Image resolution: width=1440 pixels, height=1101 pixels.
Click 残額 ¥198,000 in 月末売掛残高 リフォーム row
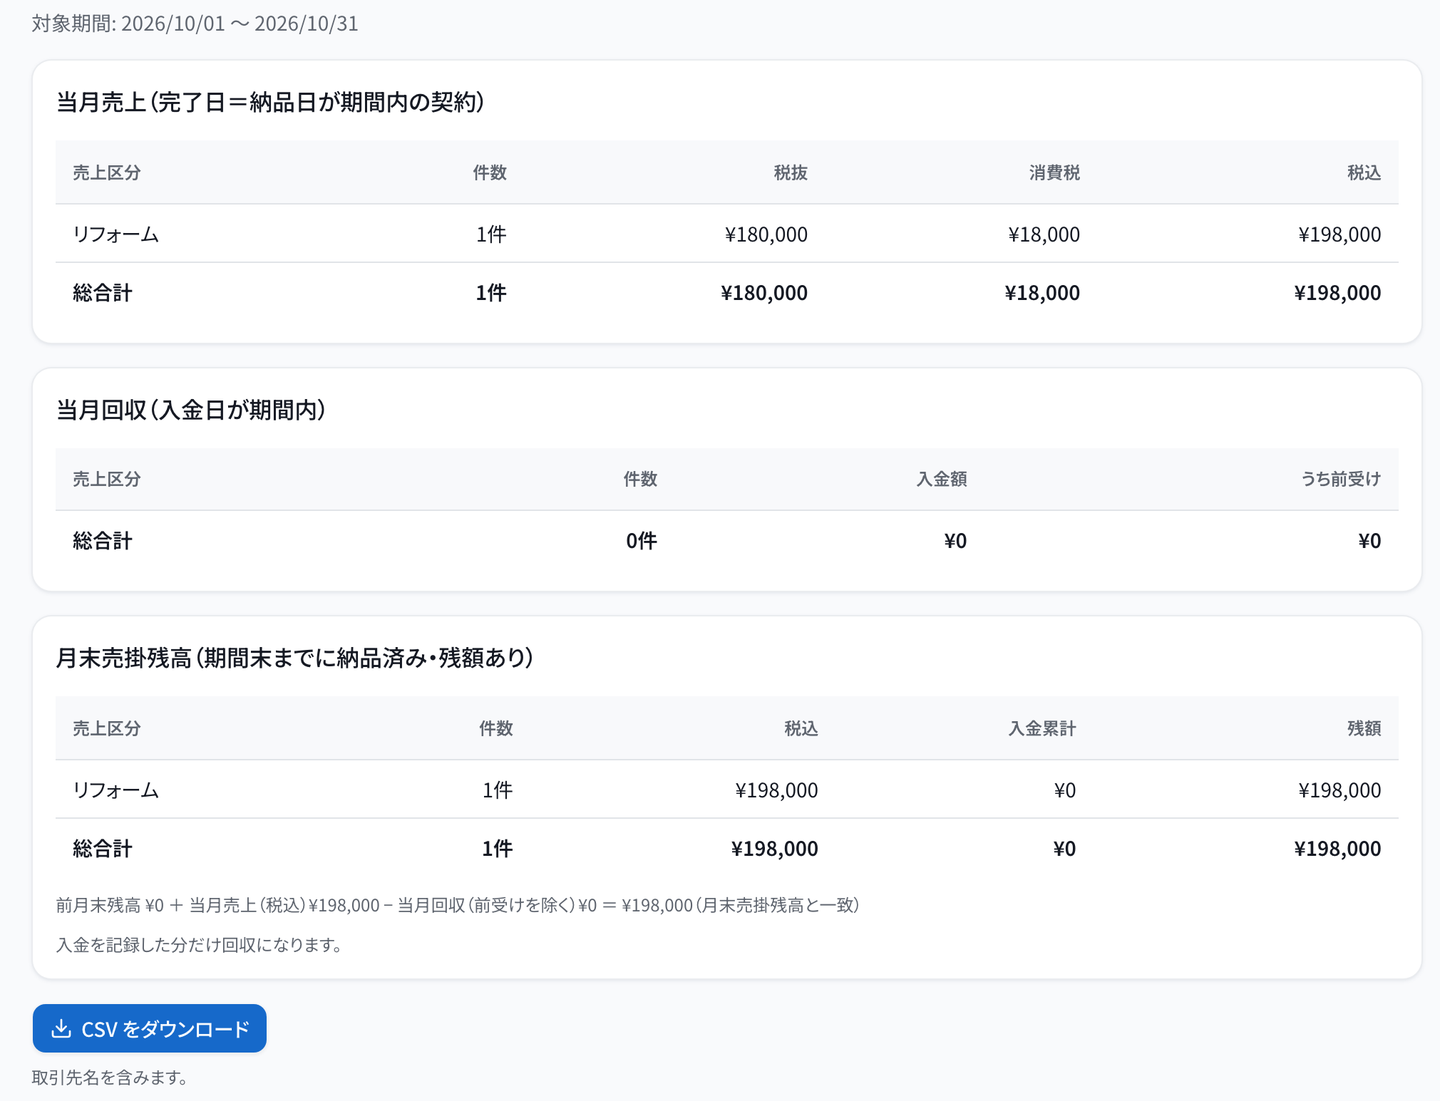click(1339, 790)
